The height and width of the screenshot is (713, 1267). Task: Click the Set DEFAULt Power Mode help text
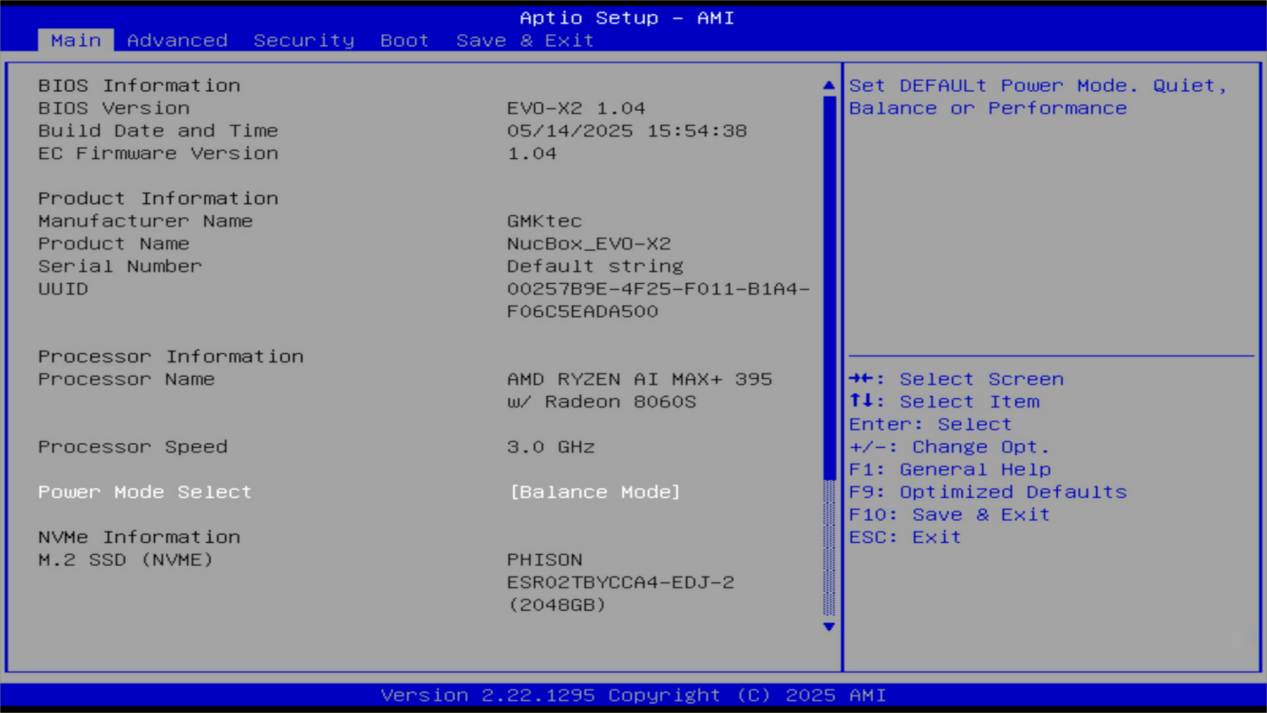(x=1039, y=97)
